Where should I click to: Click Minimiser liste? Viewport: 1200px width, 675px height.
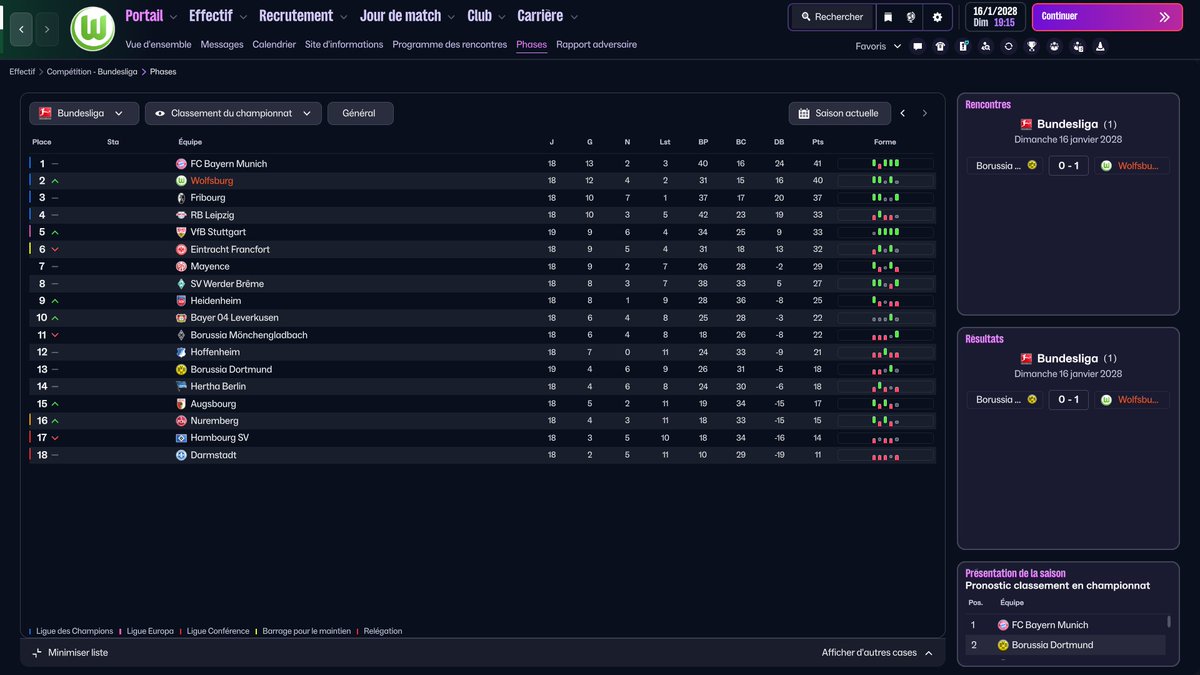coord(69,653)
